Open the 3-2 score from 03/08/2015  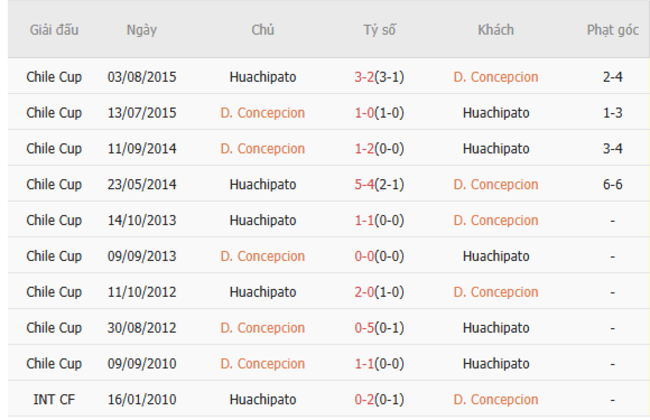coord(367,77)
